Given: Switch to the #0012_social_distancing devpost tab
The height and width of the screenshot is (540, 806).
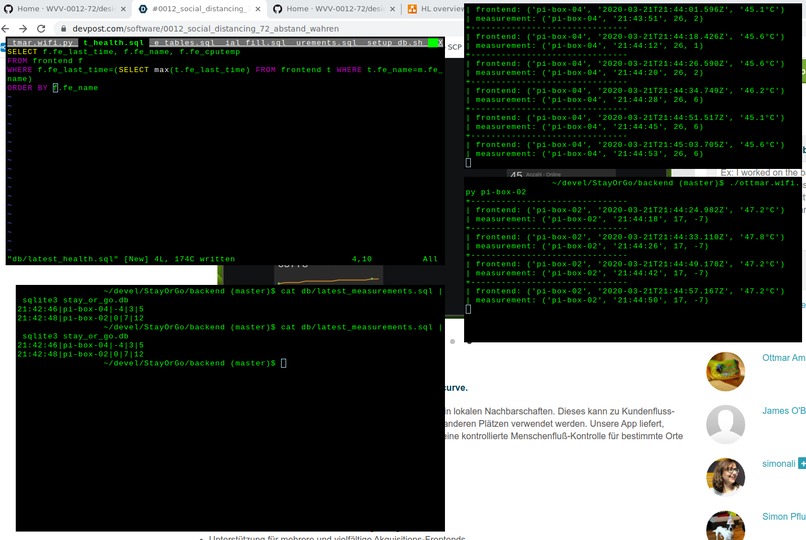Looking at the screenshot, I should [199, 9].
